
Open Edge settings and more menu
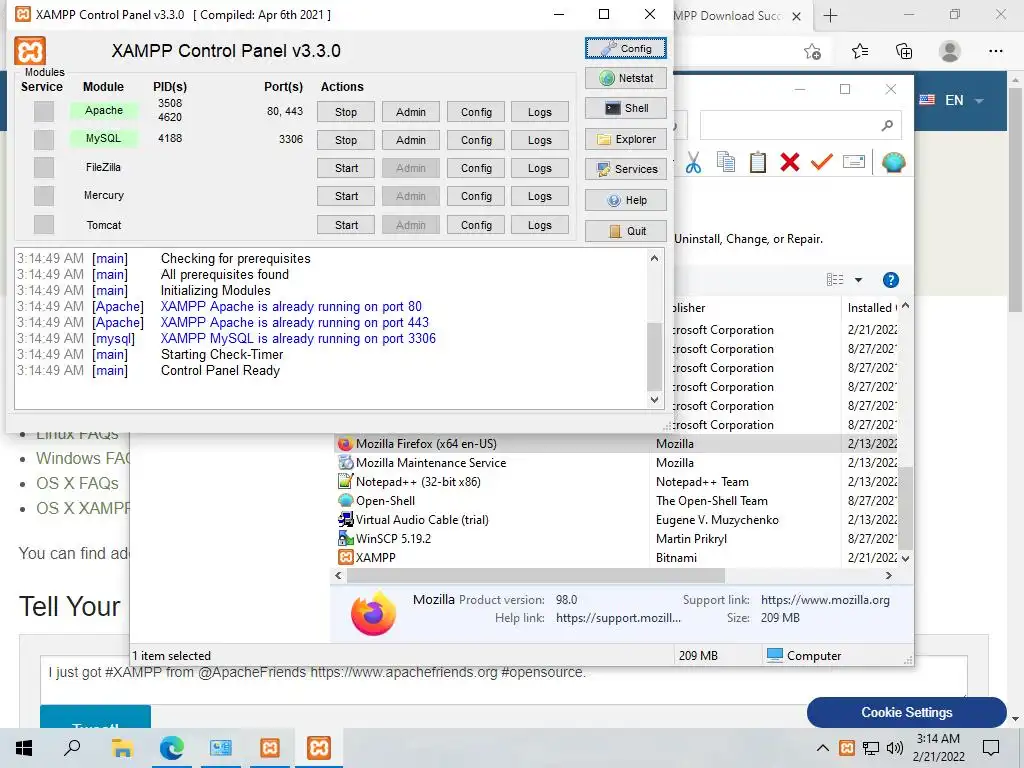tap(995, 51)
